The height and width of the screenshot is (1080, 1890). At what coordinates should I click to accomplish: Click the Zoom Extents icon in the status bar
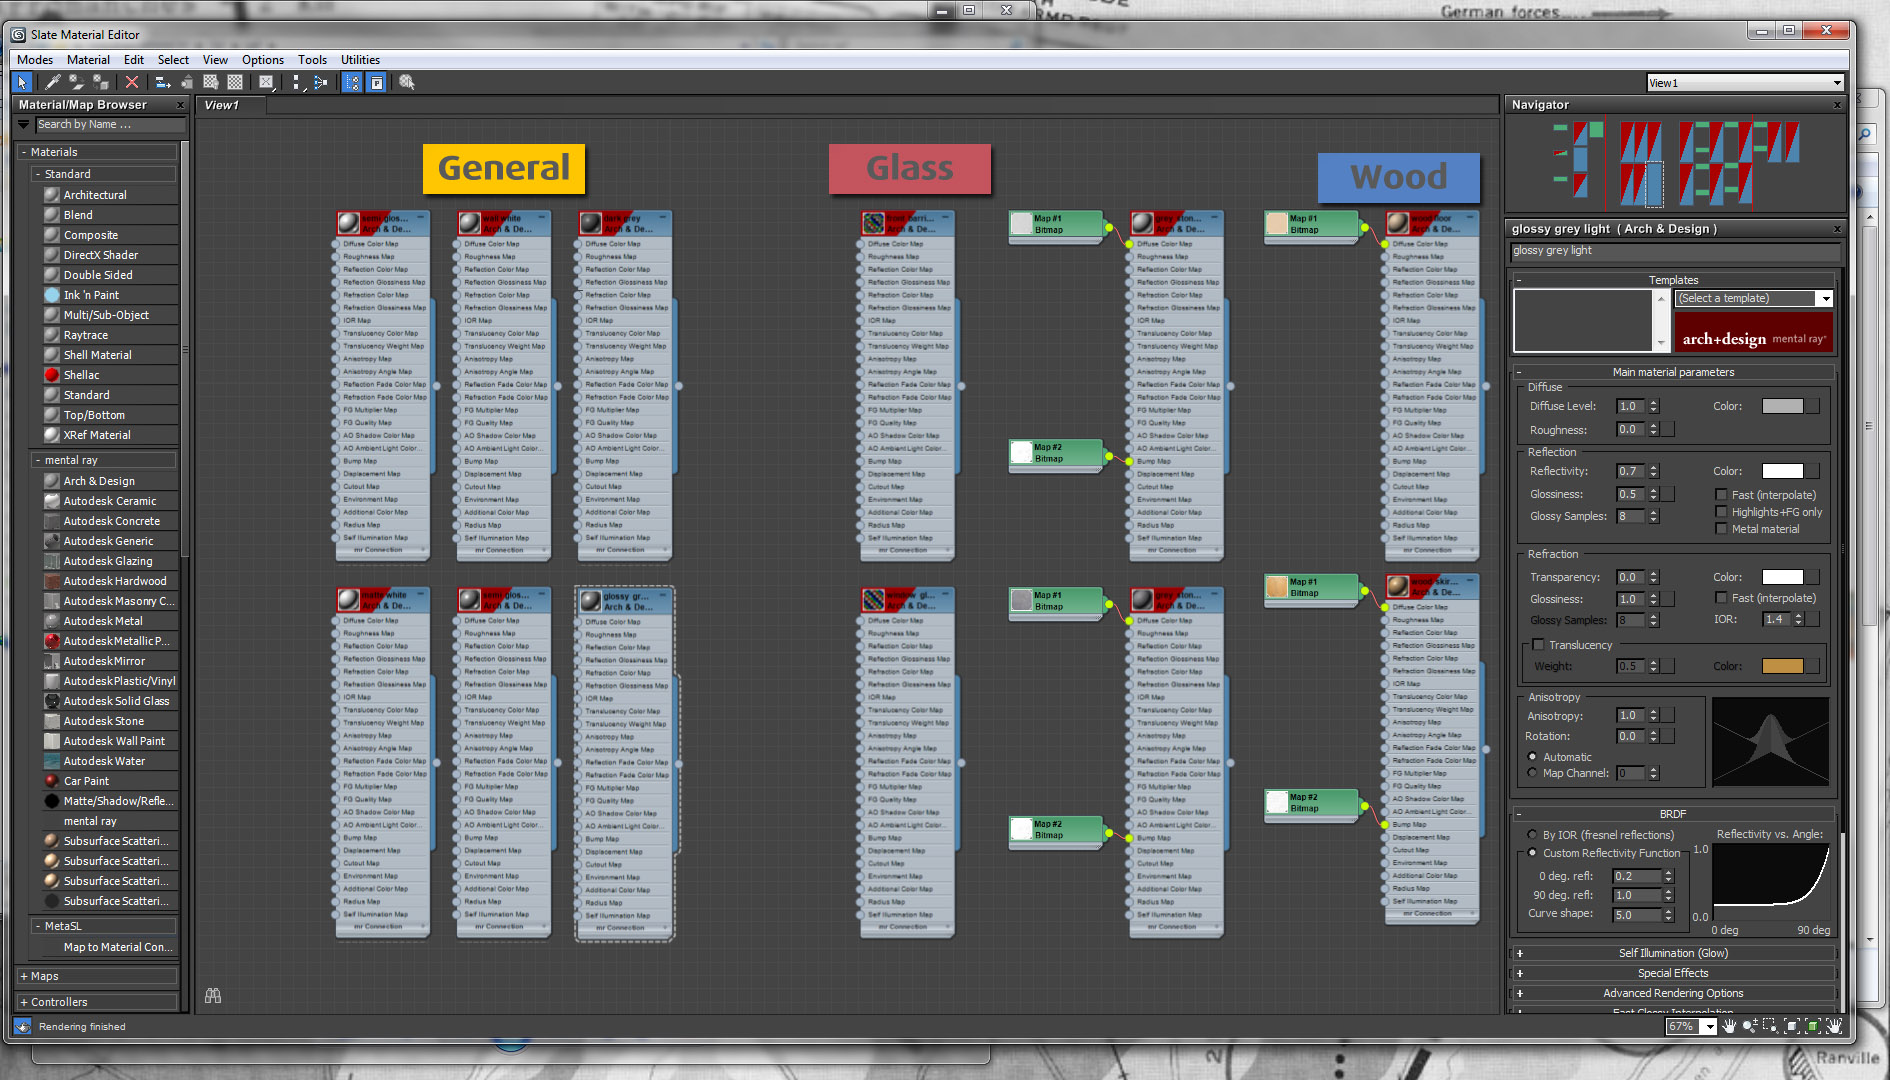tap(1791, 1026)
